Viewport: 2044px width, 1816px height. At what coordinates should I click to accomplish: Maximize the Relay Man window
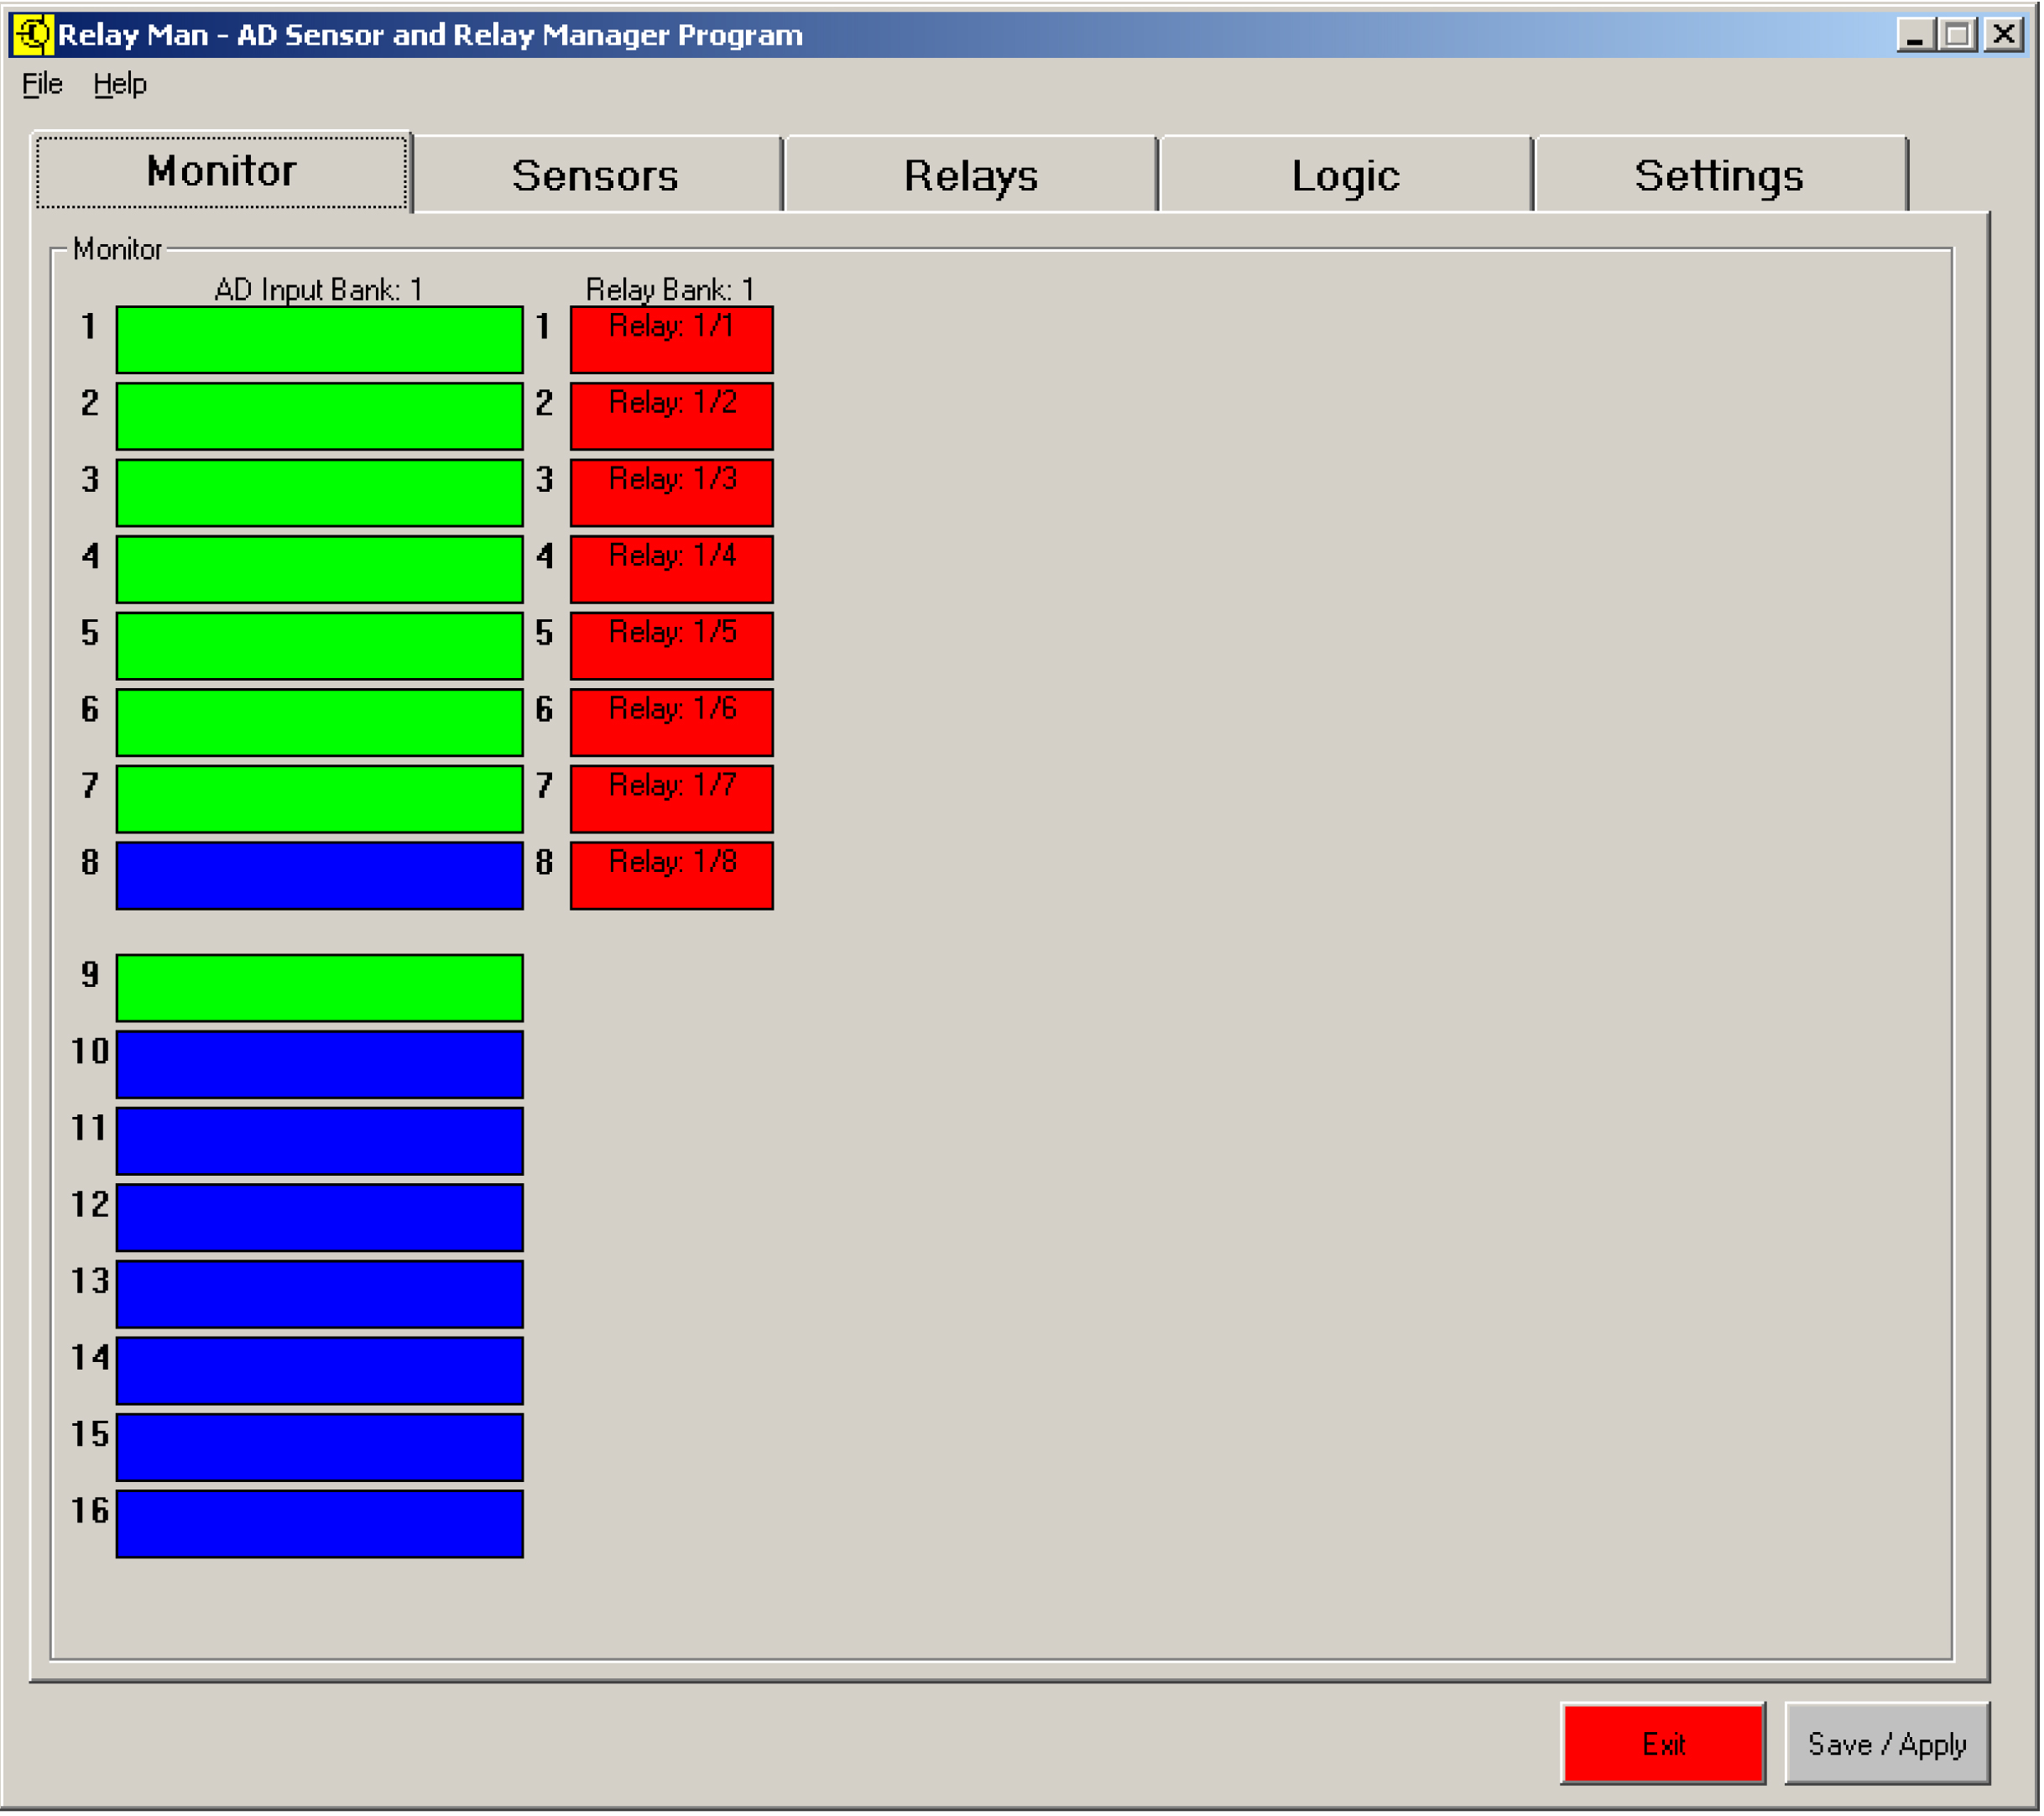pos(1958,35)
